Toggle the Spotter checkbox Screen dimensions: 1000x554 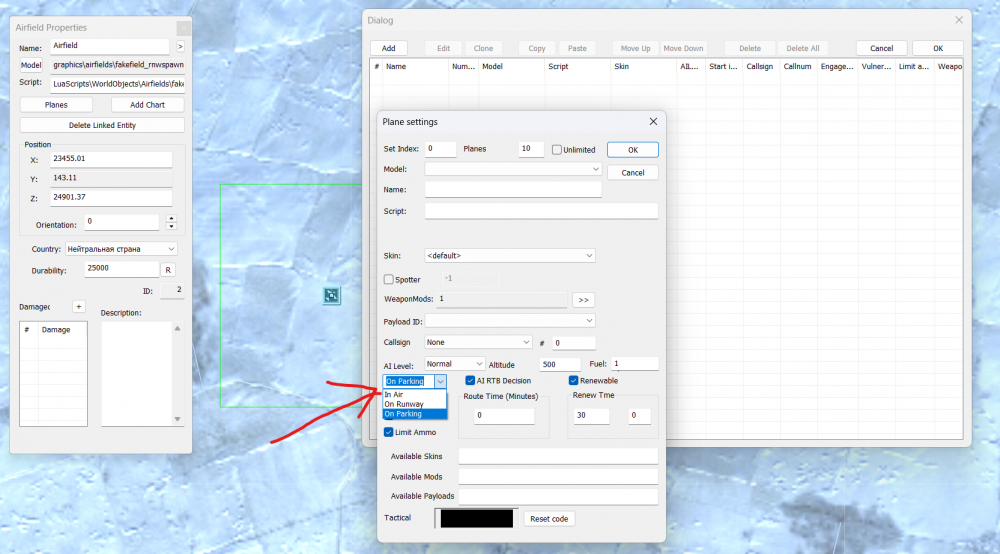point(390,280)
